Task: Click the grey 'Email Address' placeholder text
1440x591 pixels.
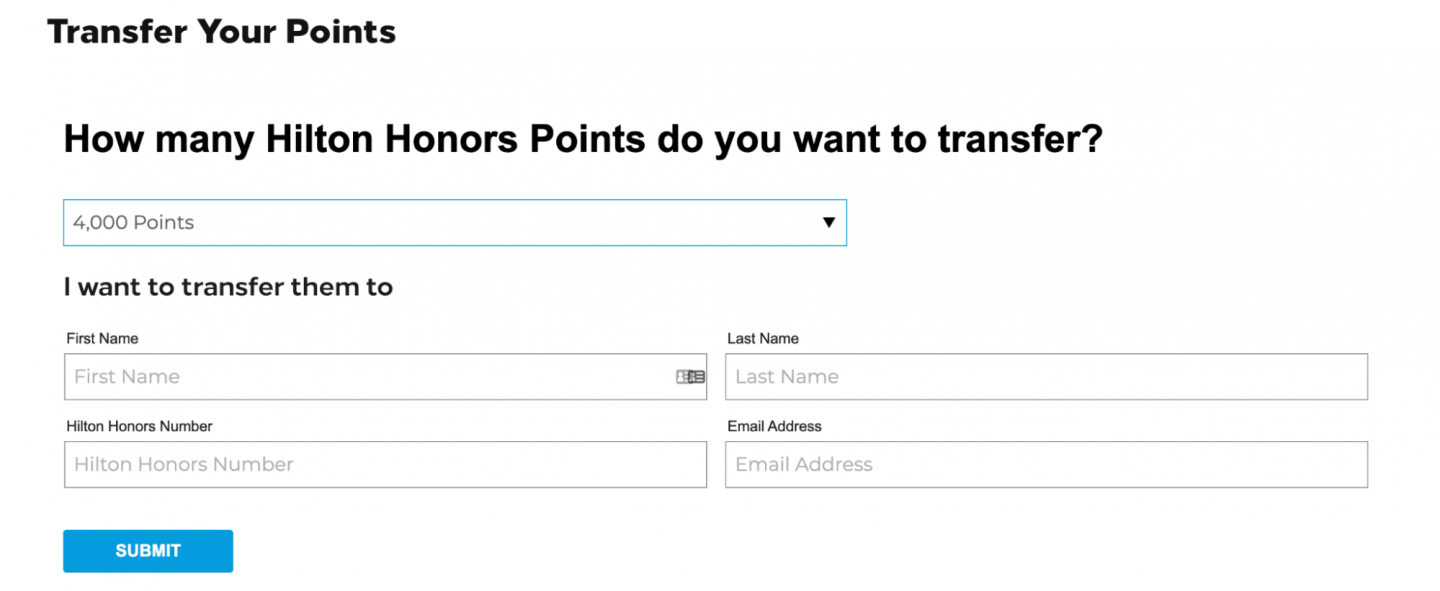Action: (x=804, y=465)
